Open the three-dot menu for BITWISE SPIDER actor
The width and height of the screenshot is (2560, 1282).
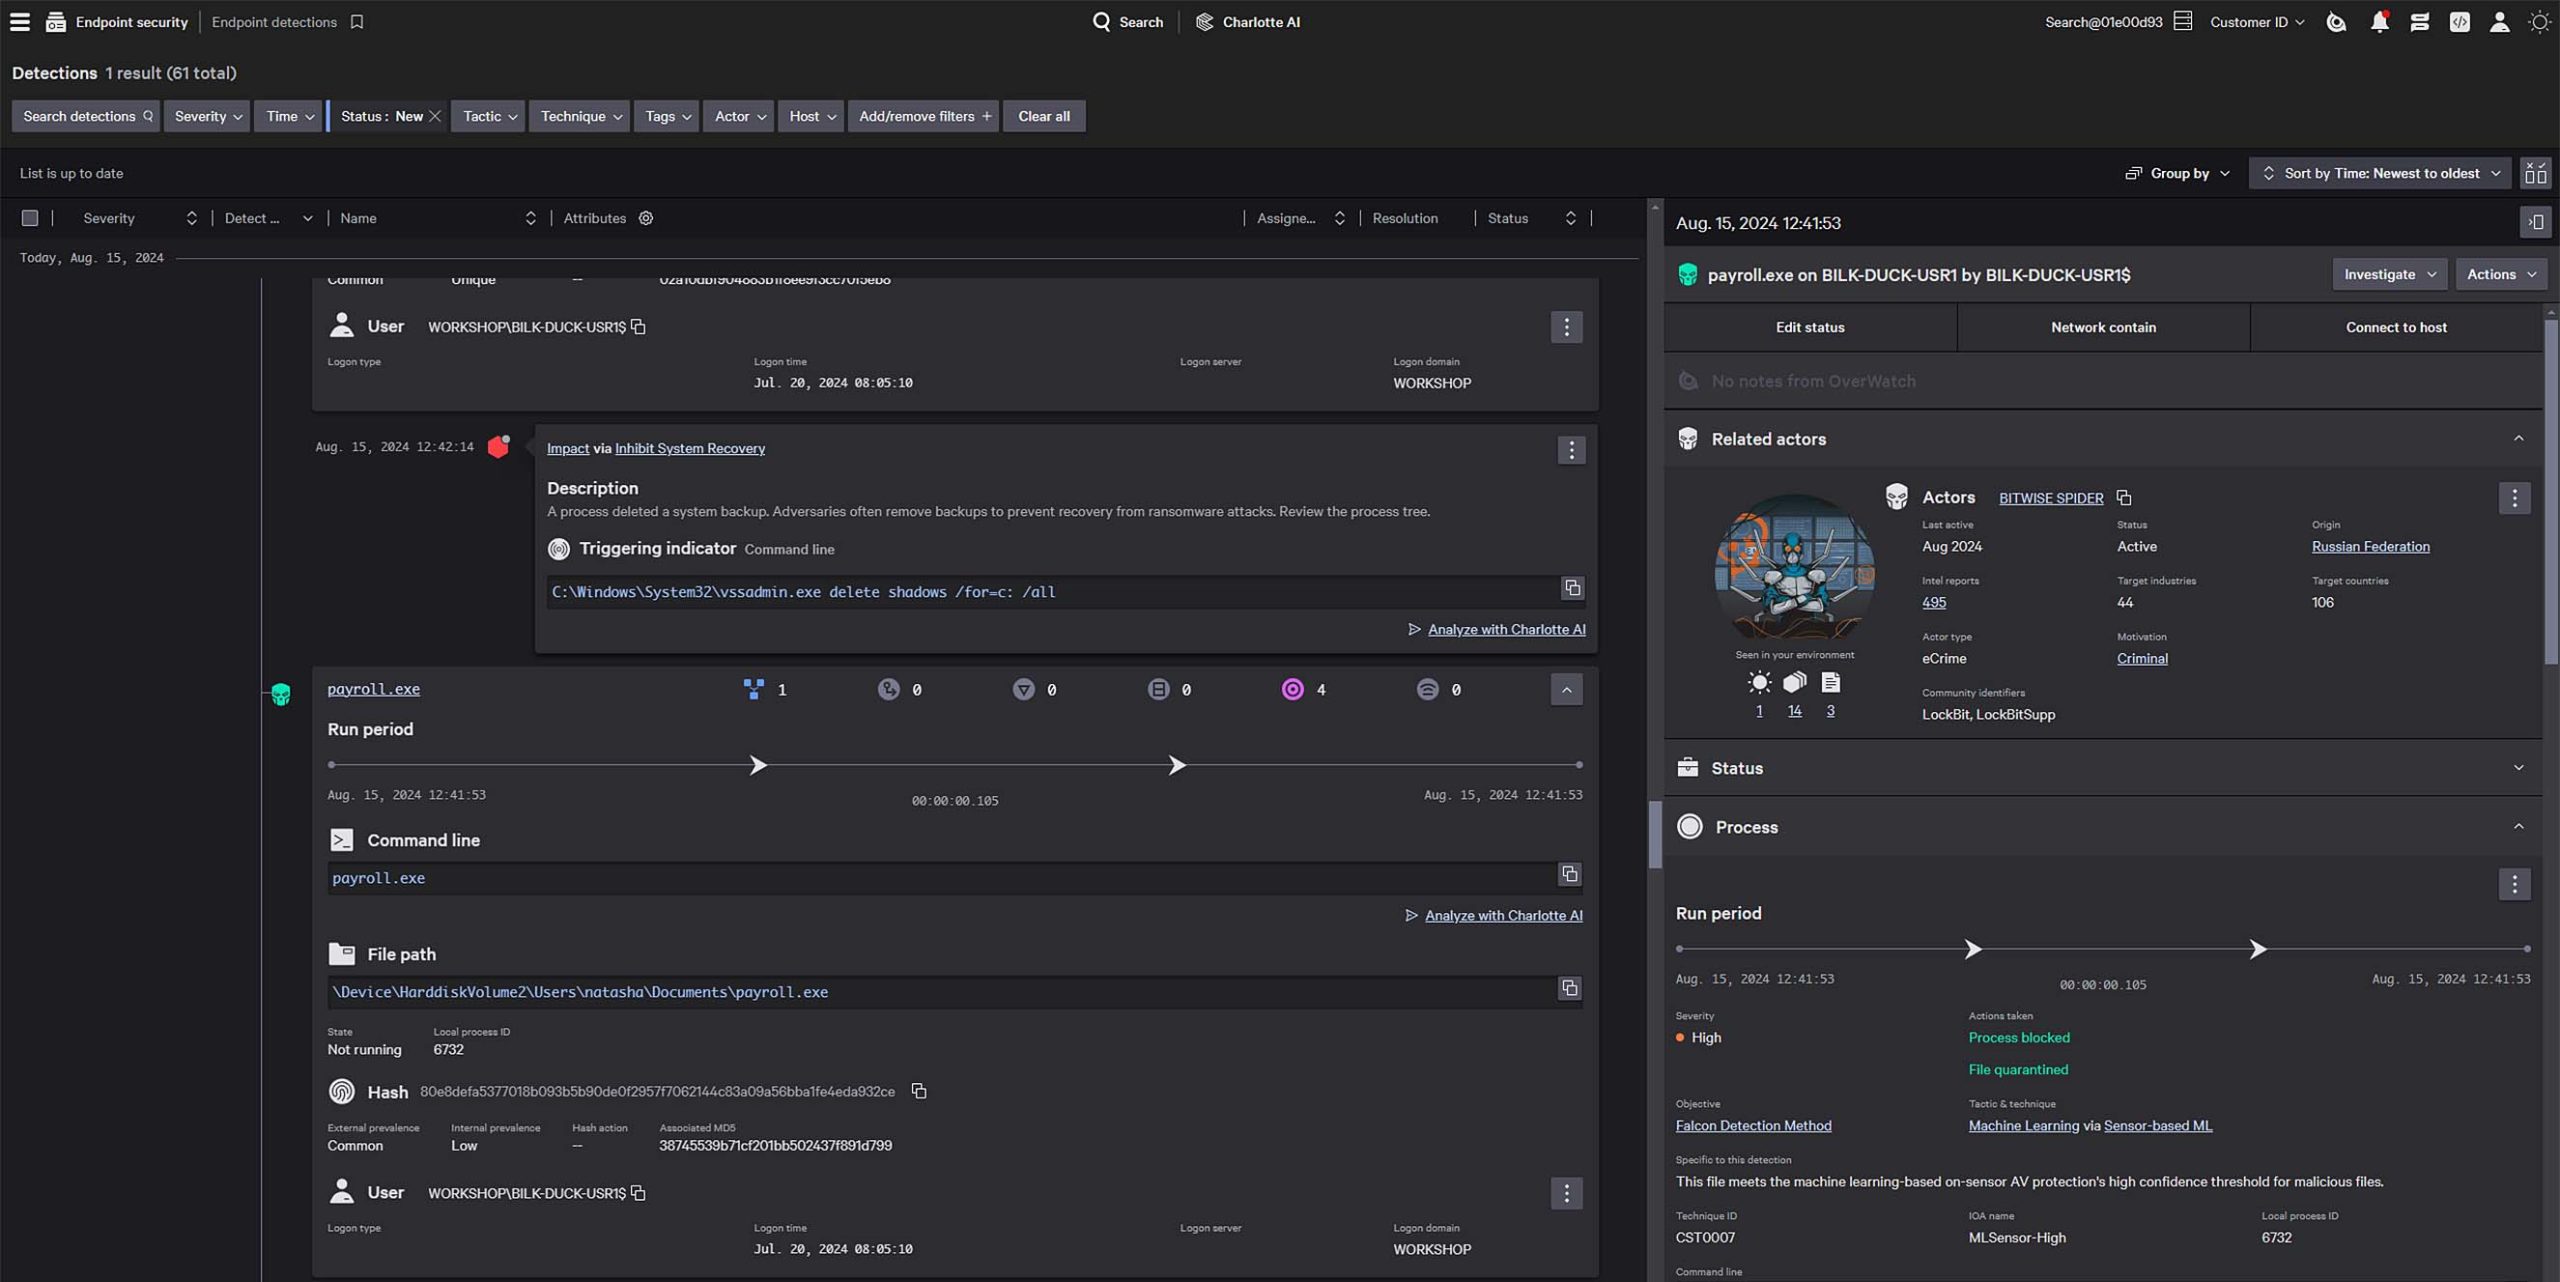(x=2514, y=498)
